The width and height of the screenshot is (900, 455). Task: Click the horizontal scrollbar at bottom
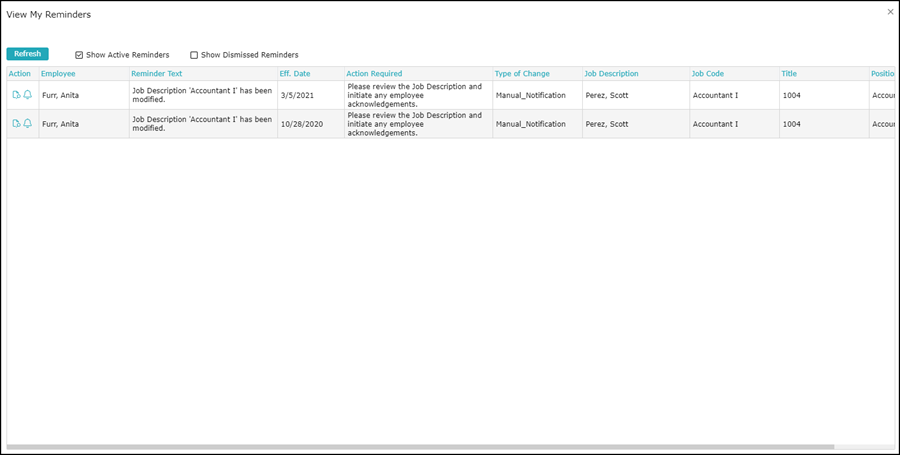[x=420, y=447]
